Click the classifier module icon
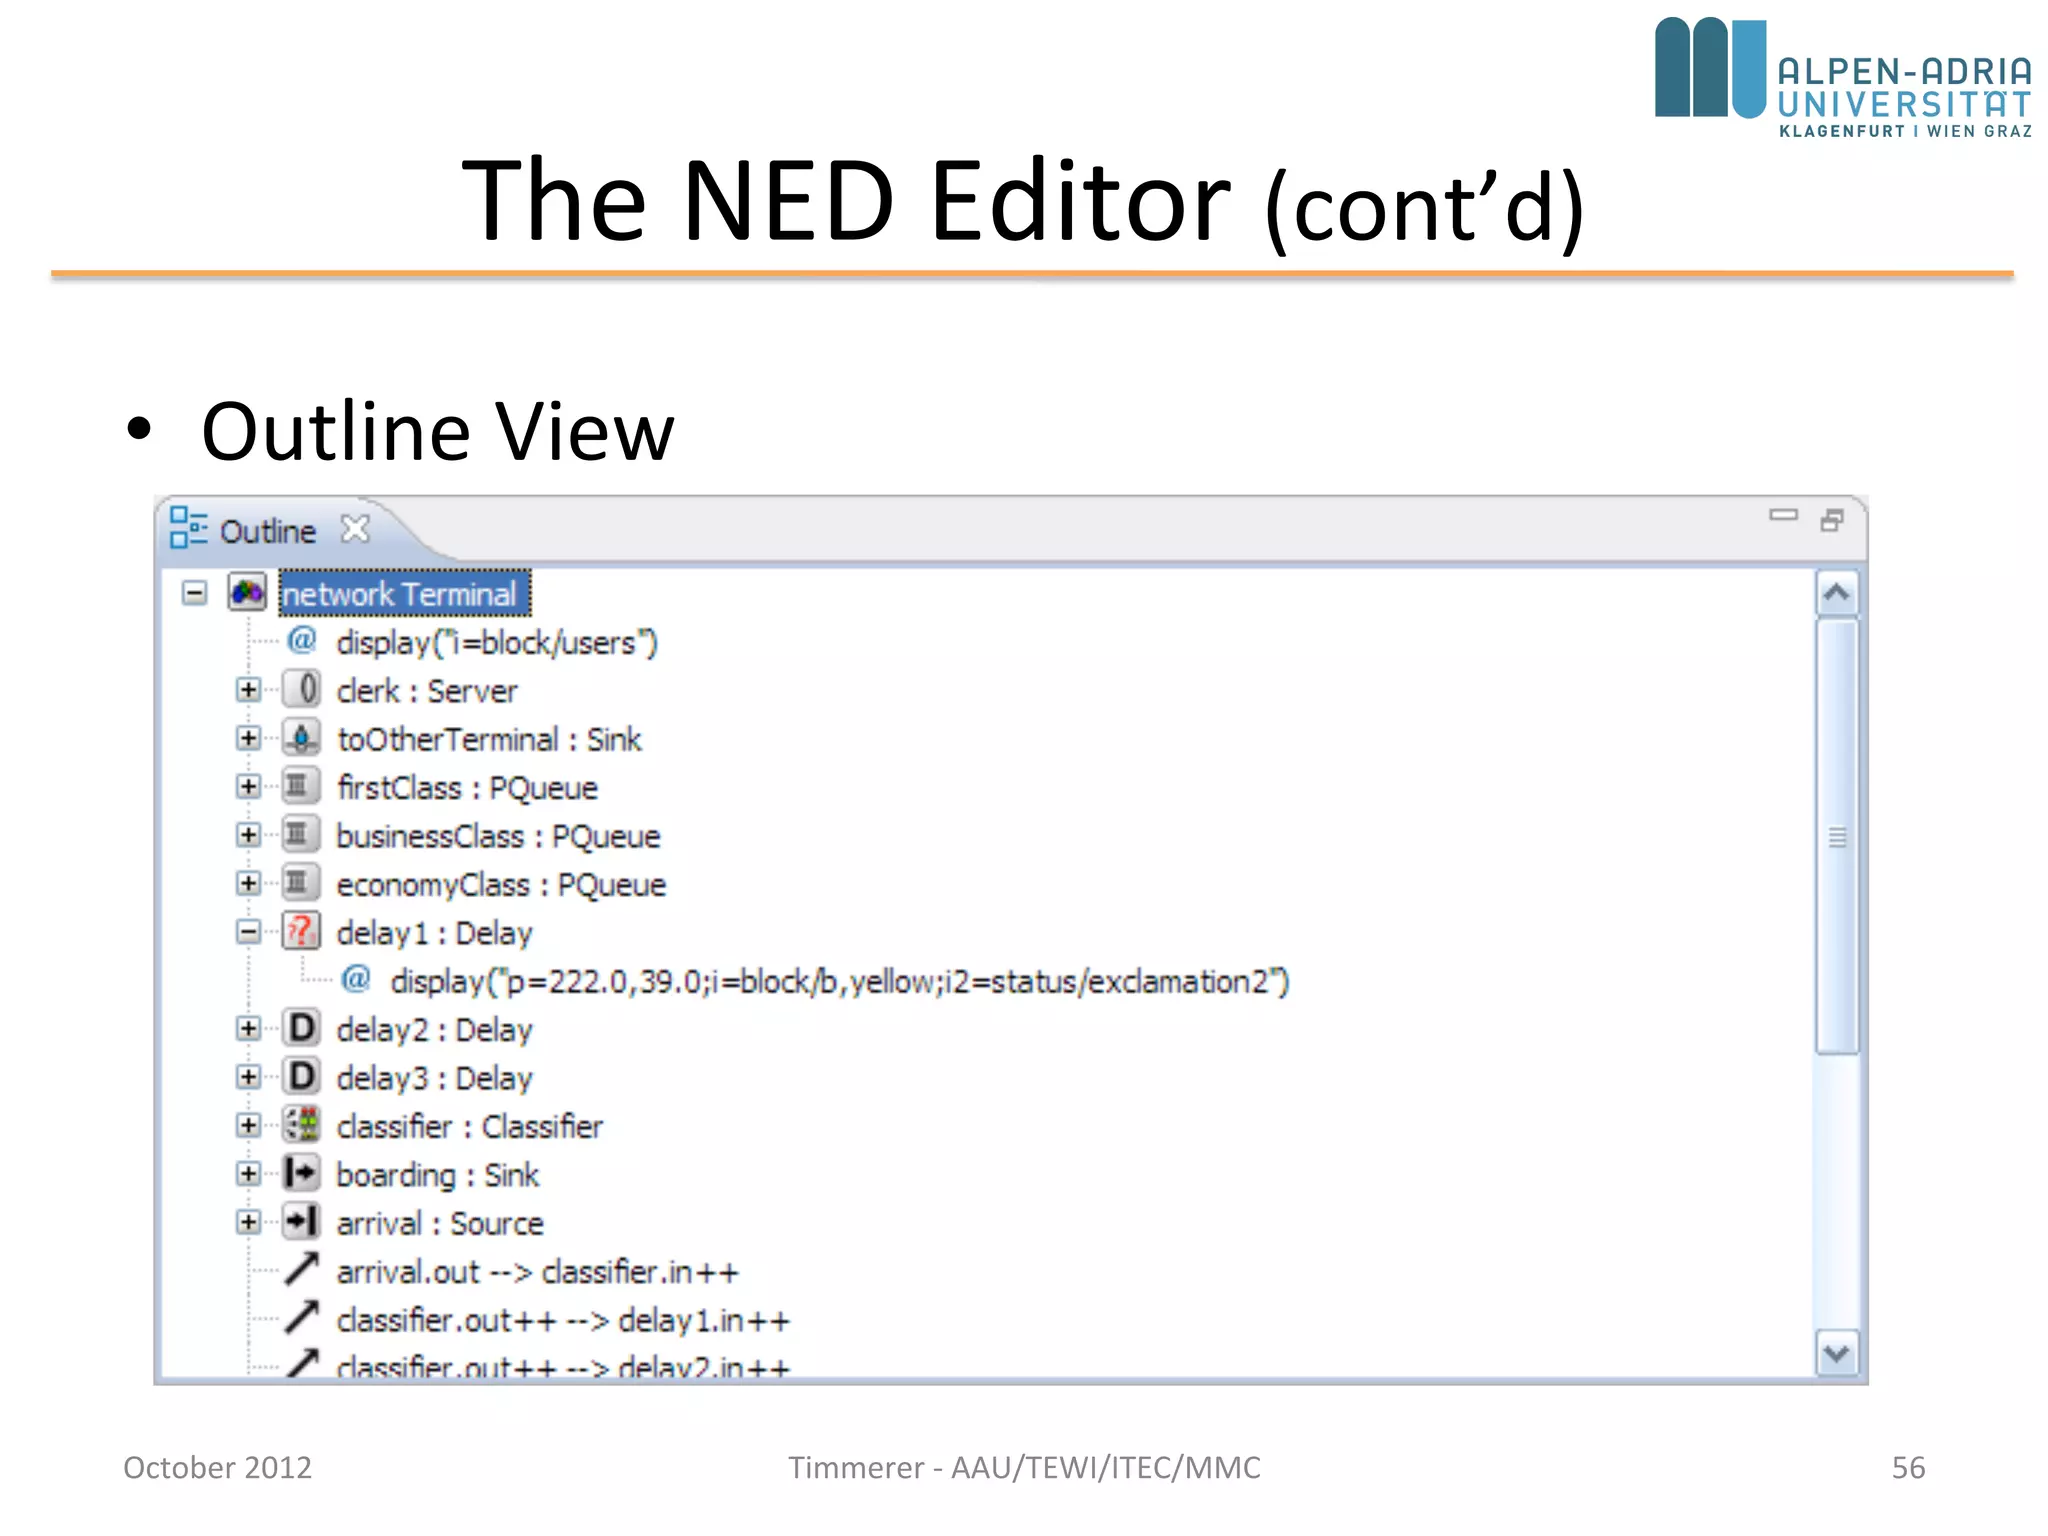 tap(301, 1125)
